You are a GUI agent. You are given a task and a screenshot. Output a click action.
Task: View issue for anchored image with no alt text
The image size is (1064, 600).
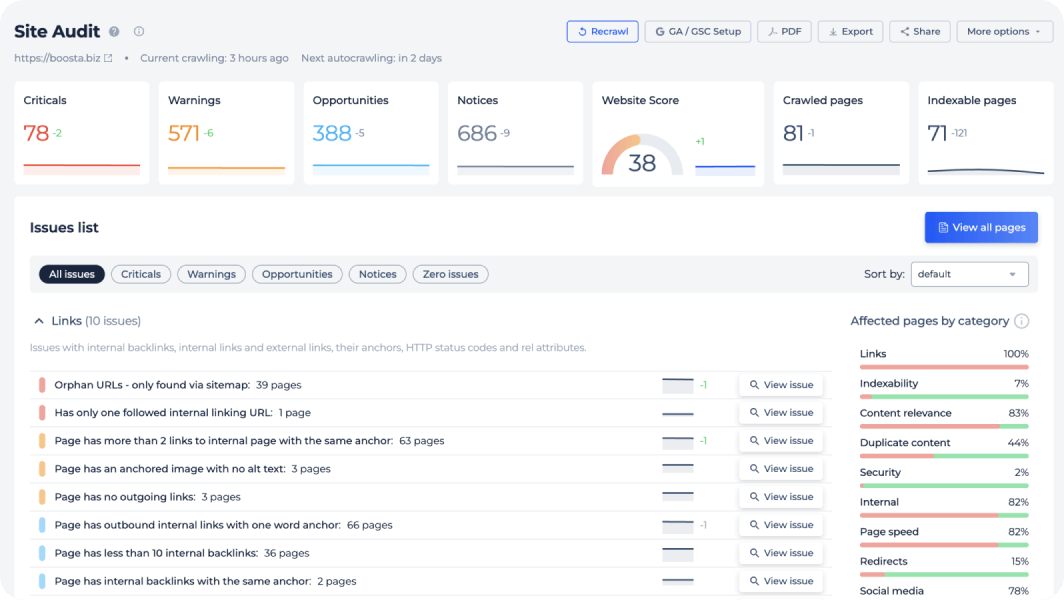point(781,469)
